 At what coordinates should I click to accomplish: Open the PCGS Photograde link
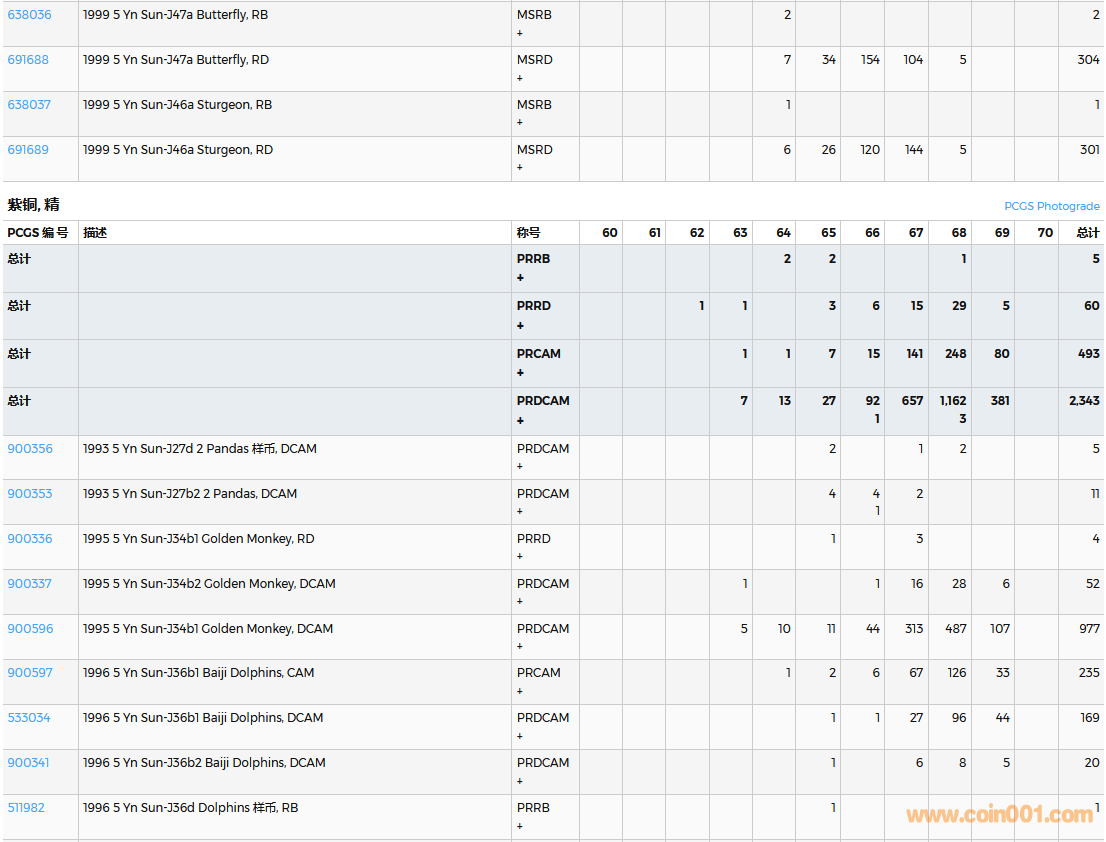(x=1051, y=206)
